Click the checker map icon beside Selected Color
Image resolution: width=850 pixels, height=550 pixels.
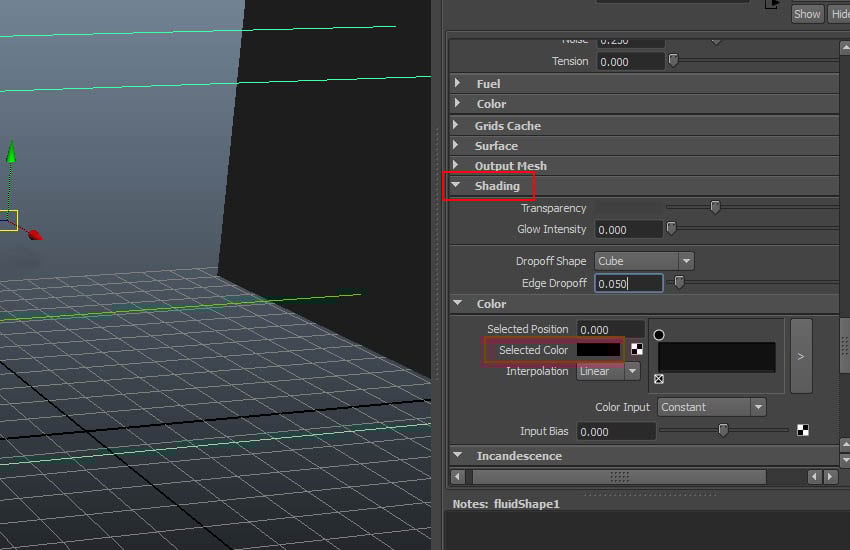(x=636, y=350)
